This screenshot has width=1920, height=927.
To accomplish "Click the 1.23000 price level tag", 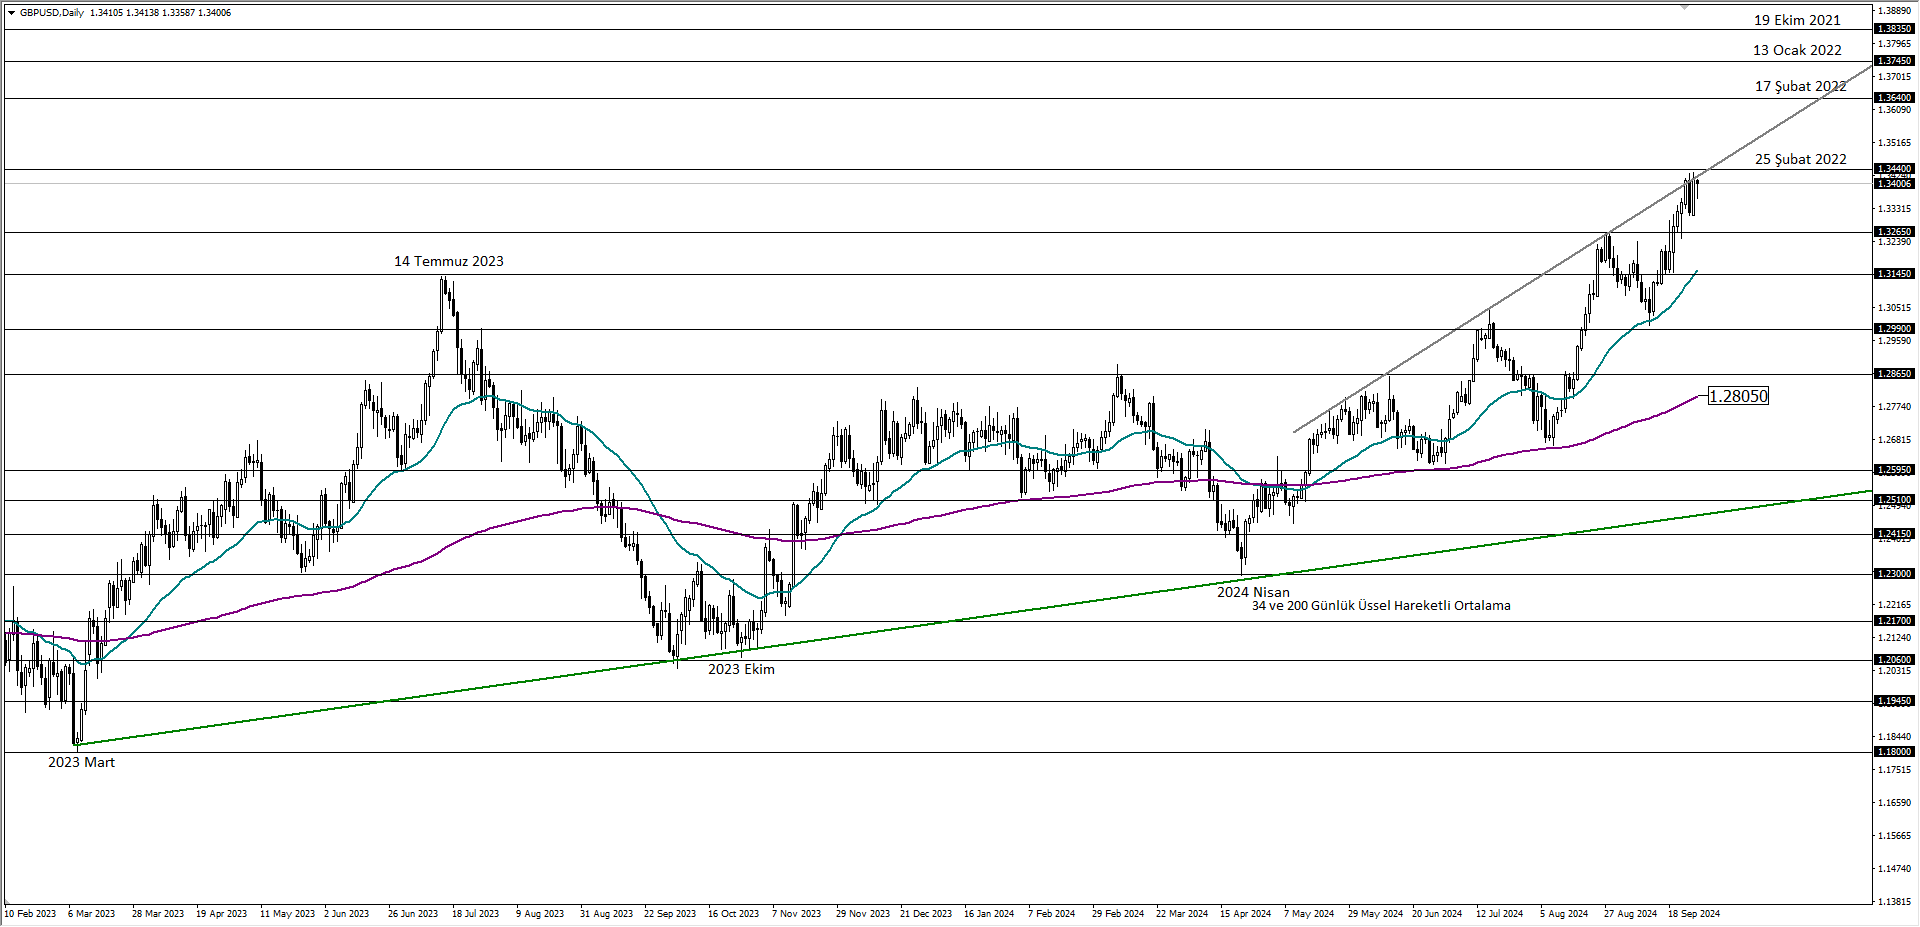I will (x=1894, y=574).
